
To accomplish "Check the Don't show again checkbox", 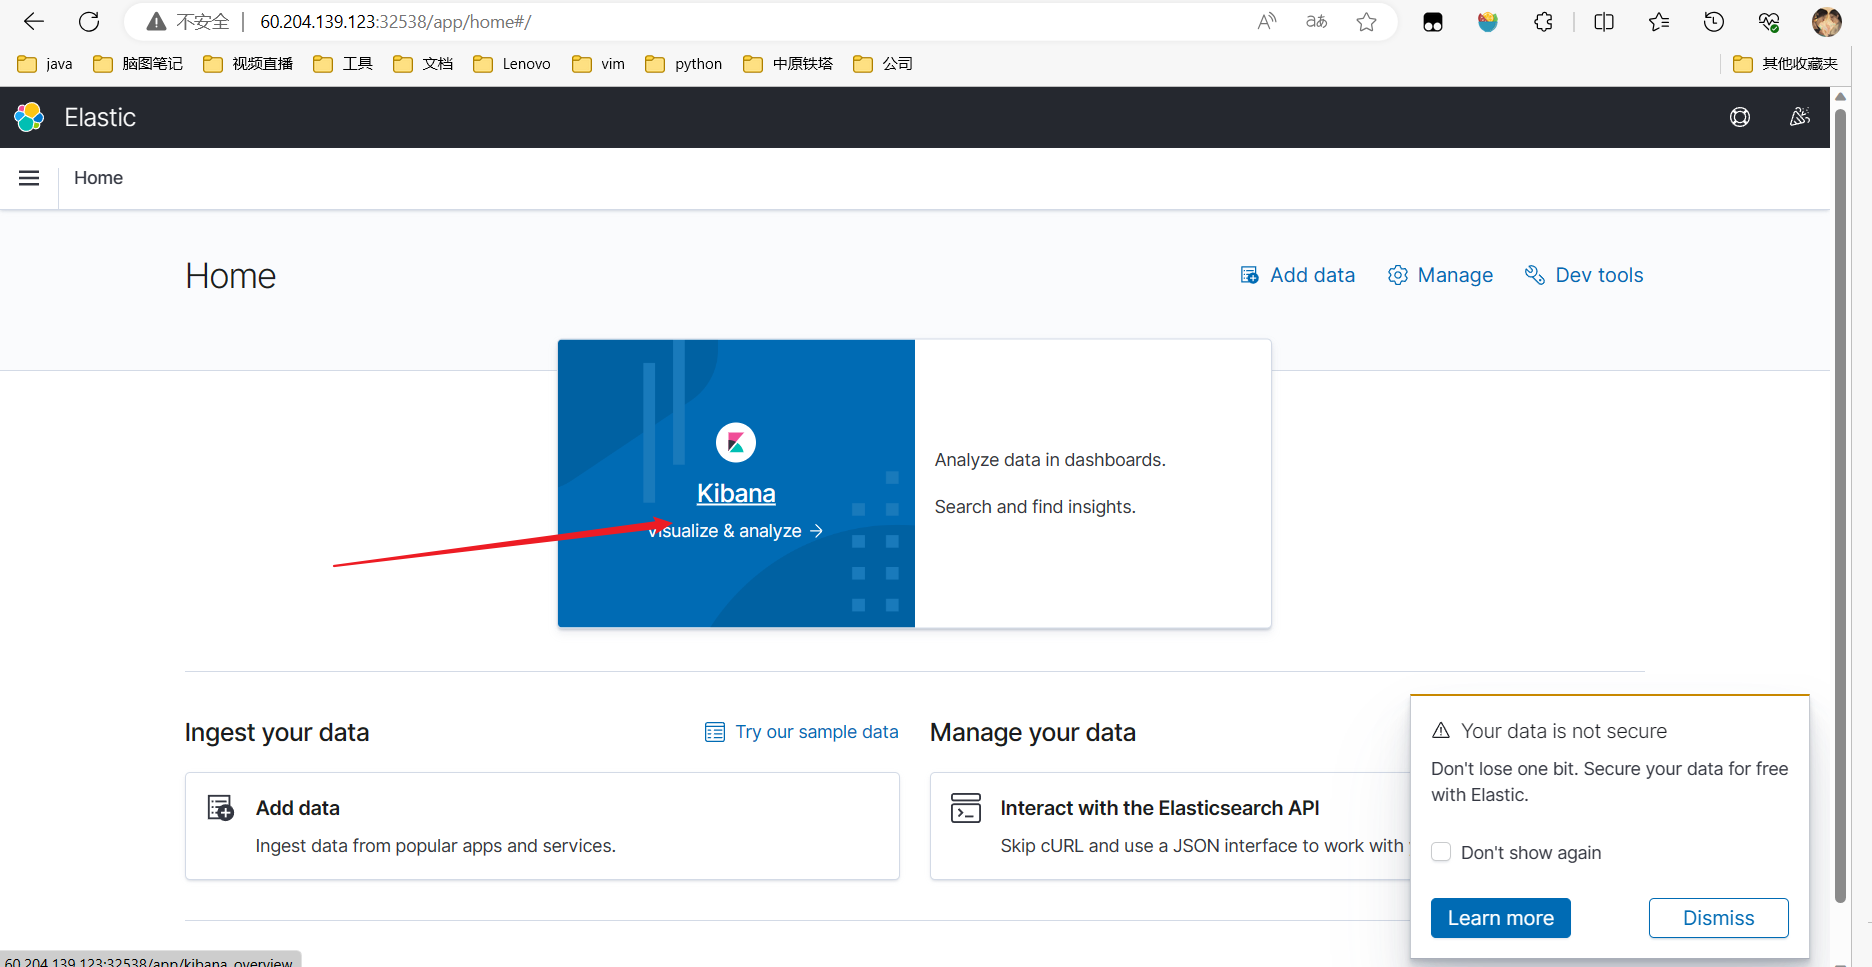I will click(1441, 852).
